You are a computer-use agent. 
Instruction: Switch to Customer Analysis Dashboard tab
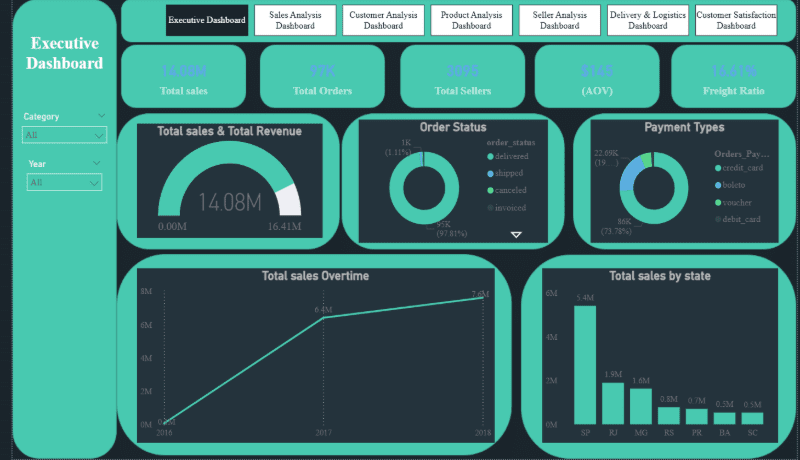tap(383, 20)
